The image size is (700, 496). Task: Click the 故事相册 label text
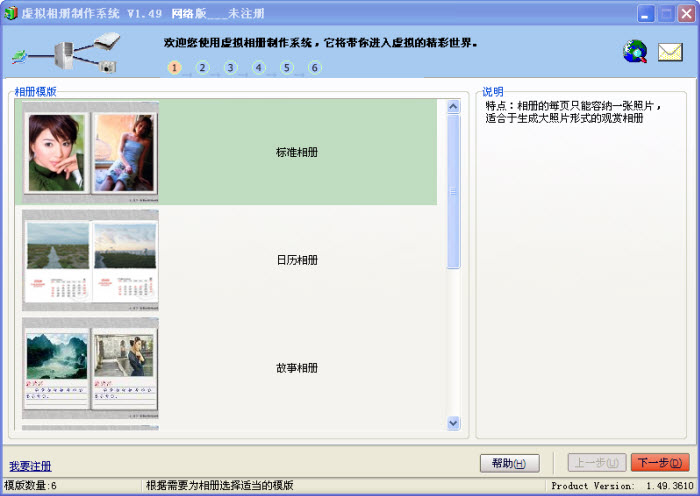click(297, 368)
